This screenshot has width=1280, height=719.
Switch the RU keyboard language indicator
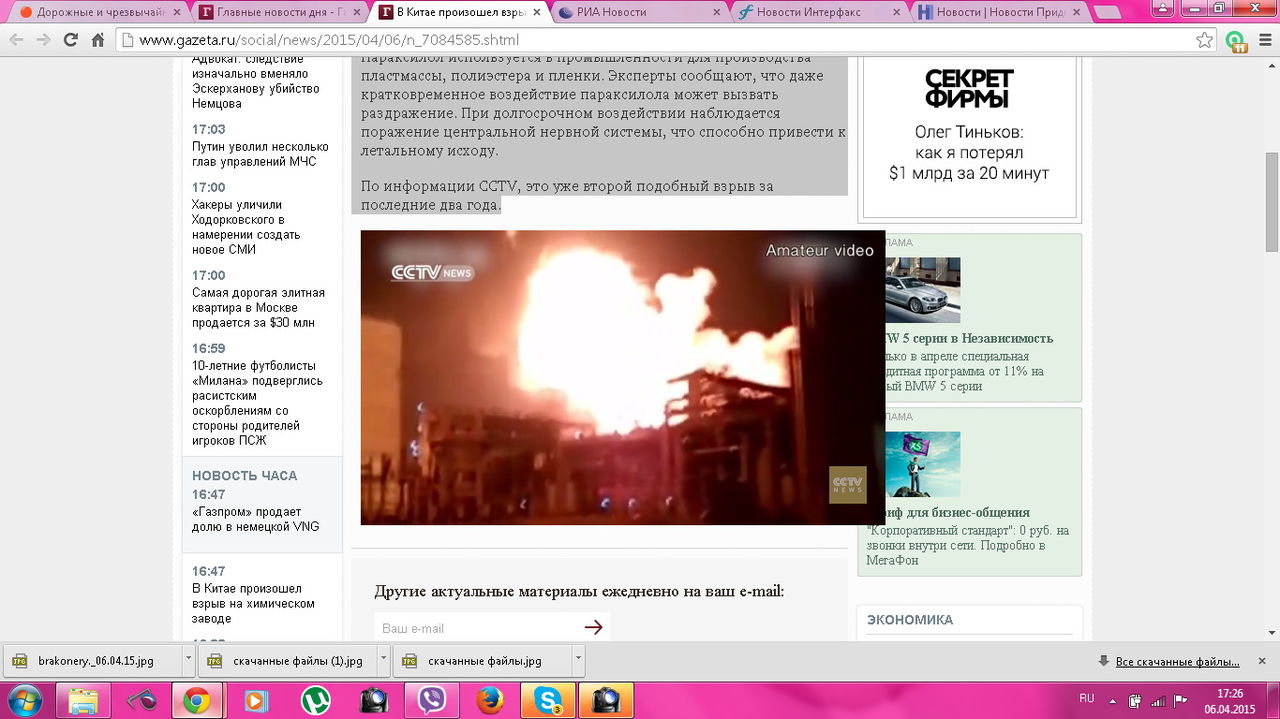1086,698
